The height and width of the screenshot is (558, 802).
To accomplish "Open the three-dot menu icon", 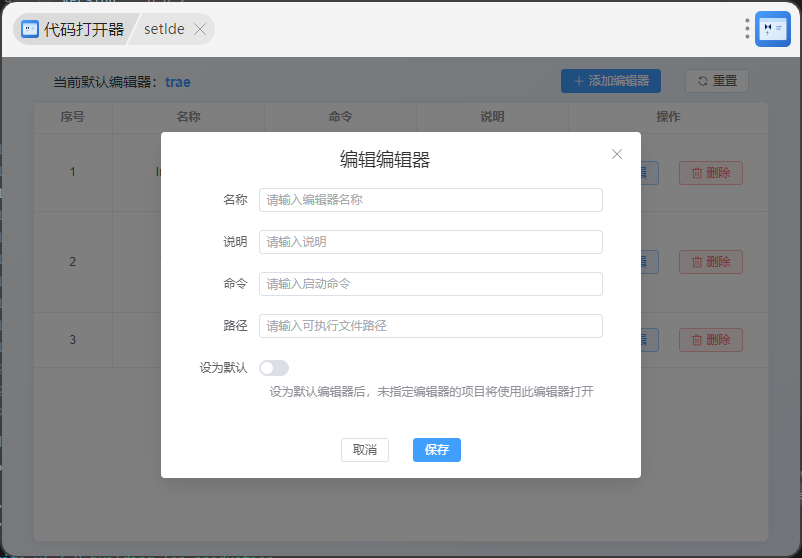I will (747, 29).
